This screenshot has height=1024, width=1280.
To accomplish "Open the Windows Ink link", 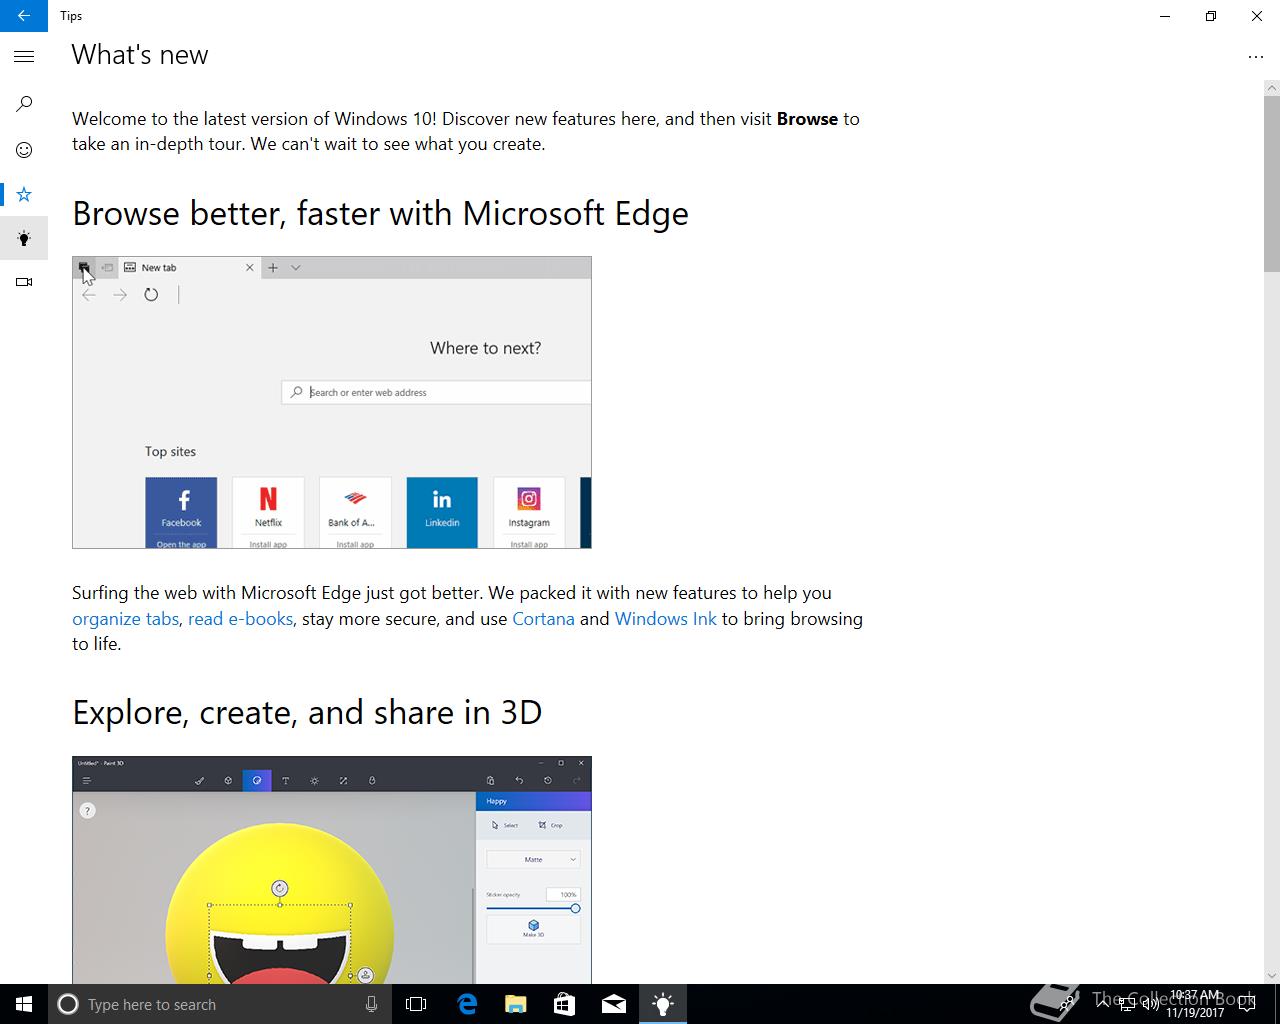I will 665,619.
